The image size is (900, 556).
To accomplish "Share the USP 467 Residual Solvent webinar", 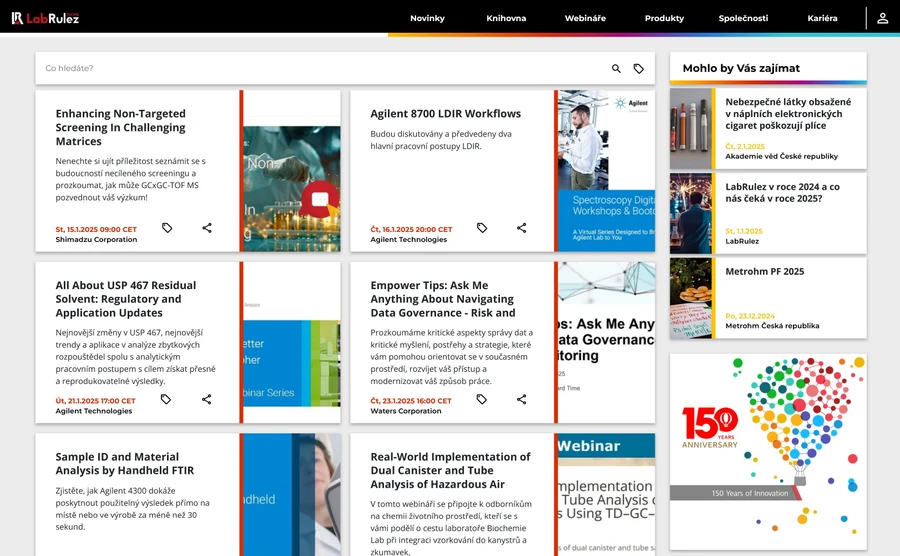I will (x=206, y=399).
